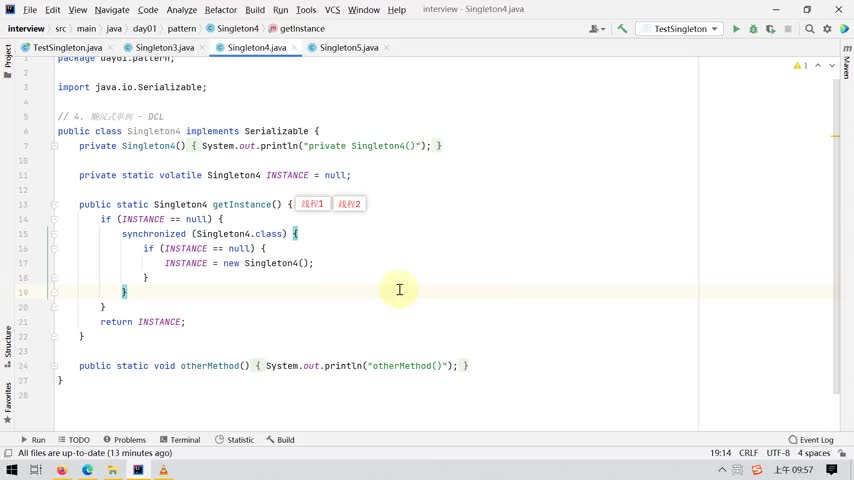
Task: Click the interview breadcrumb
Action: click(26, 29)
